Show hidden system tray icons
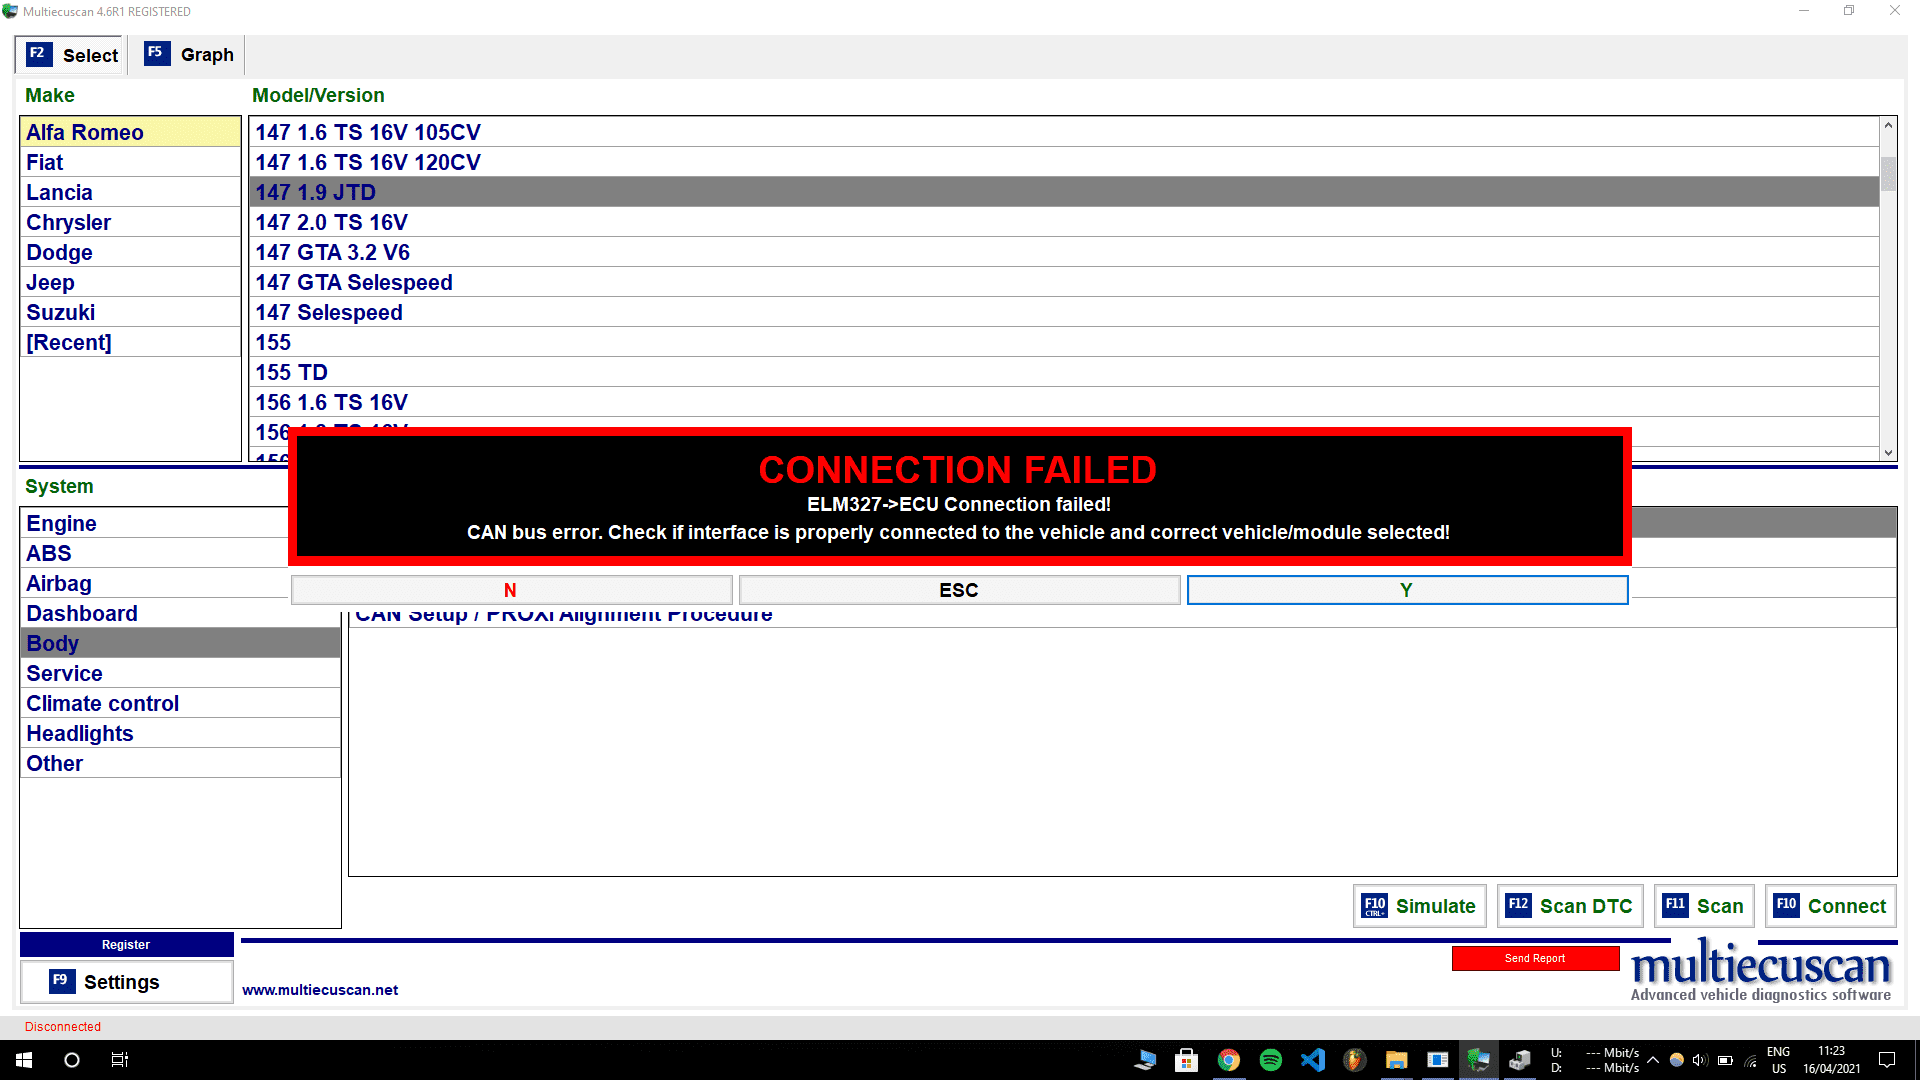 coord(1653,1060)
